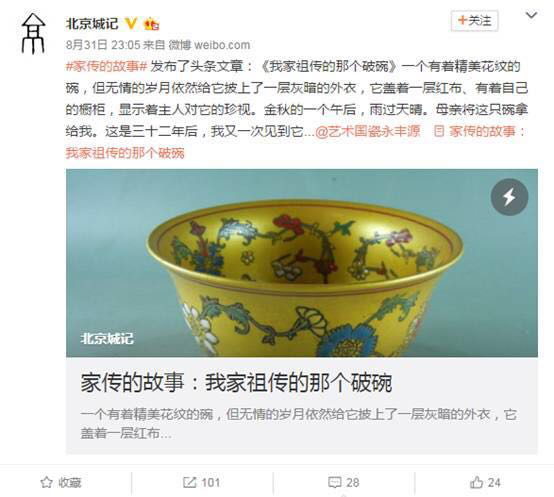The height and width of the screenshot is (497, 554).
Task: Click the repost icon with 101
Action: pyautogui.click(x=201, y=483)
